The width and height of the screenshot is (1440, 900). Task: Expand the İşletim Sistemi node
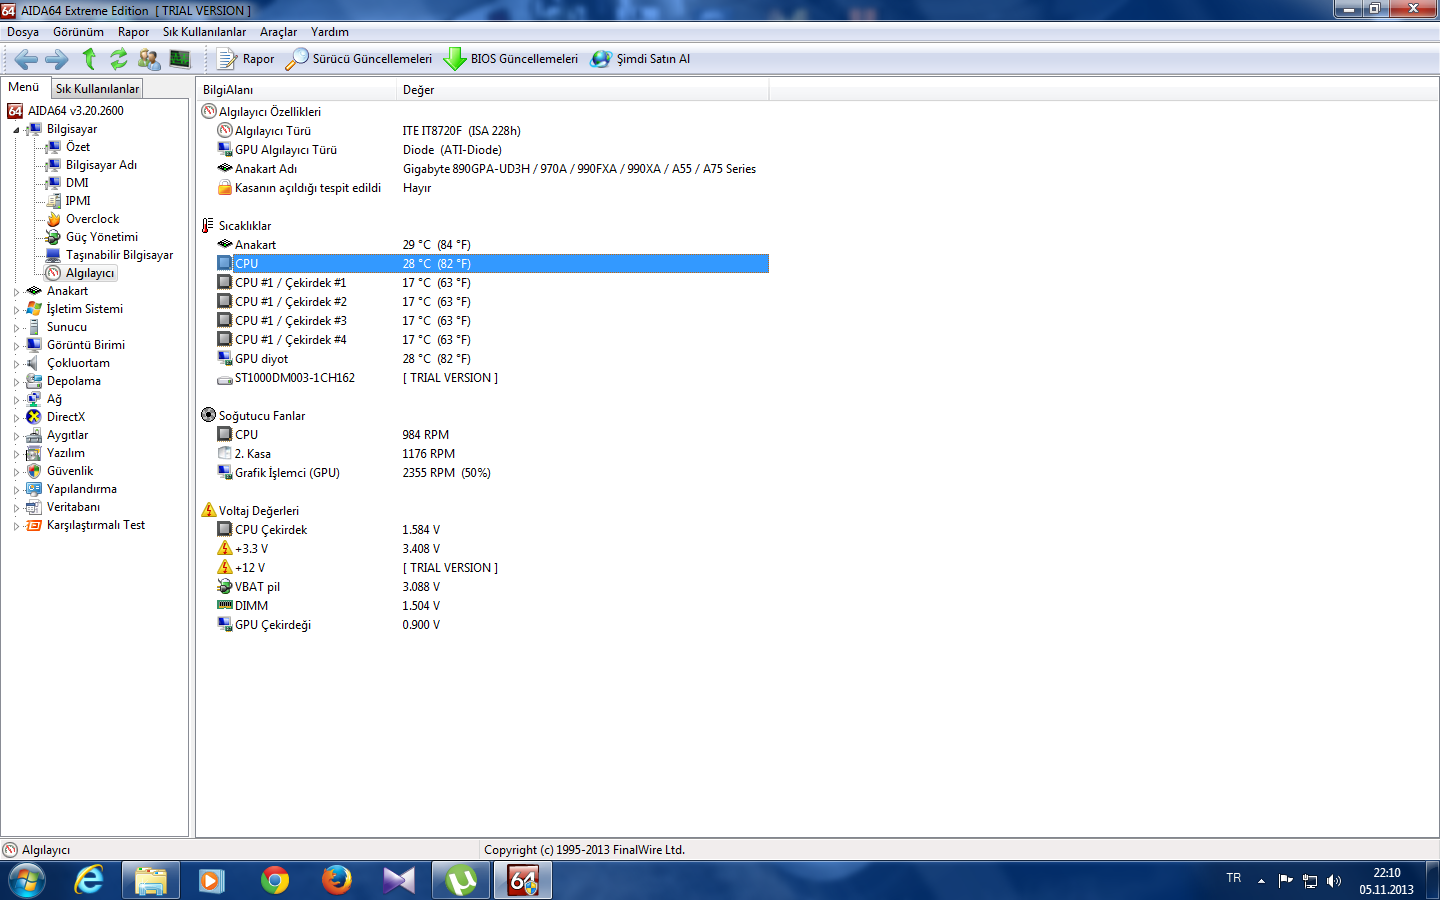click(16, 310)
